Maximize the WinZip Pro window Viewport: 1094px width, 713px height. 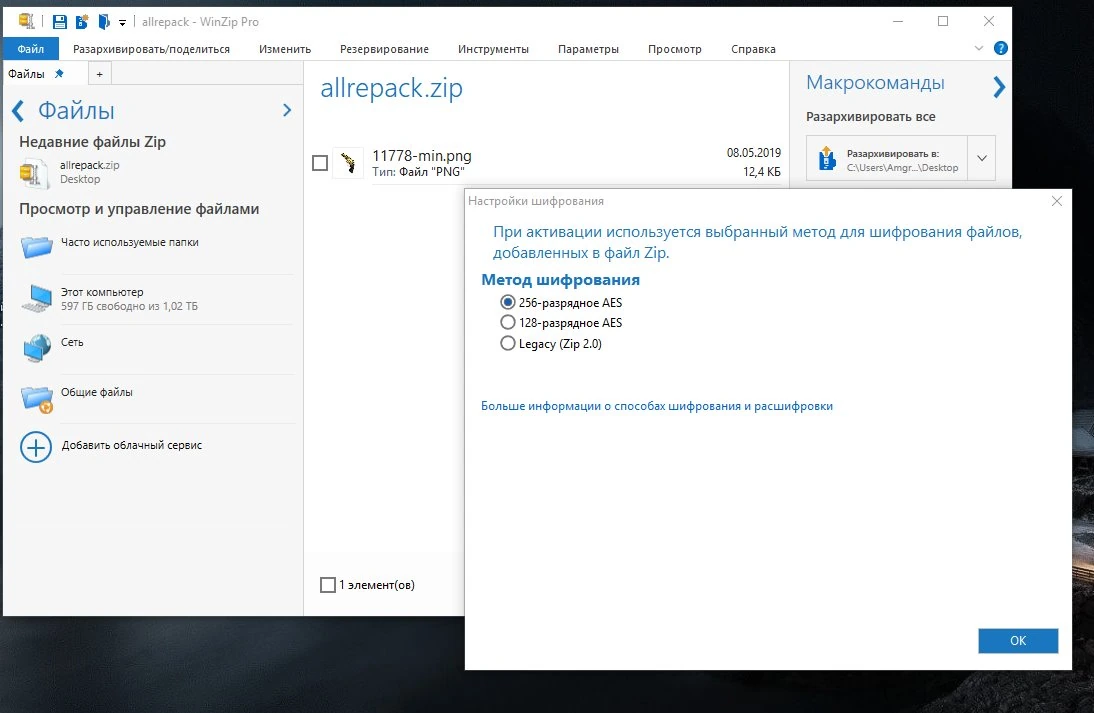pyautogui.click(x=943, y=22)
